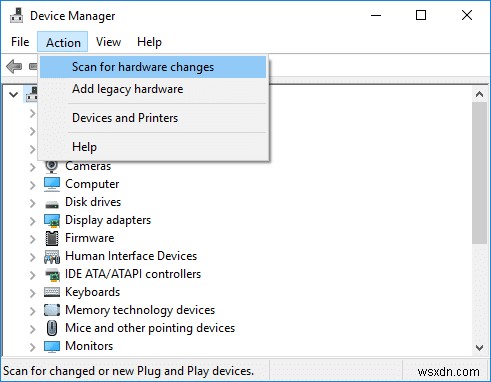Viewport: 491px width, 382px height.
Task: Expand the Monitors category
Action: (32, 346)
